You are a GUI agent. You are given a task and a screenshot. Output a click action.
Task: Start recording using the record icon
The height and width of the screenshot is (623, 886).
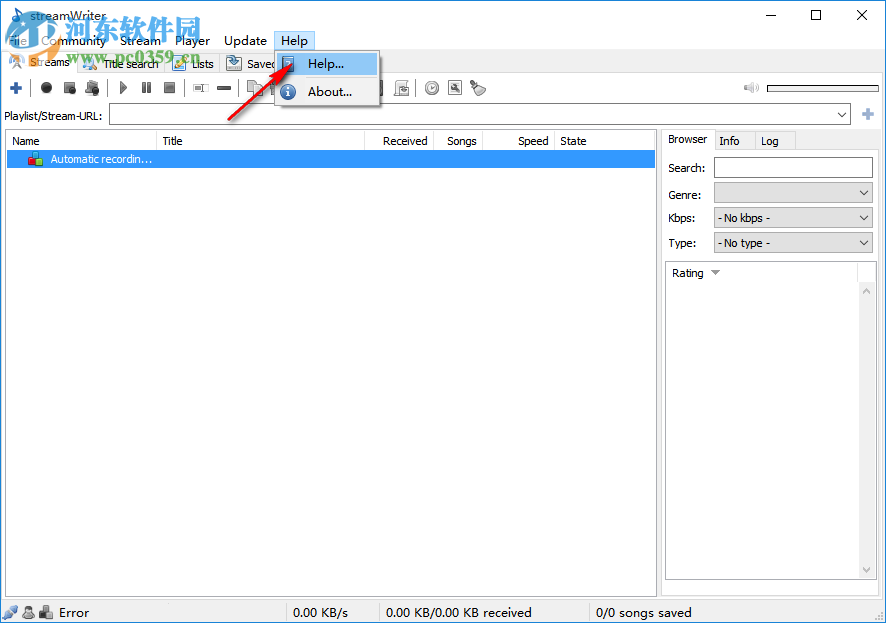[46, 88]
